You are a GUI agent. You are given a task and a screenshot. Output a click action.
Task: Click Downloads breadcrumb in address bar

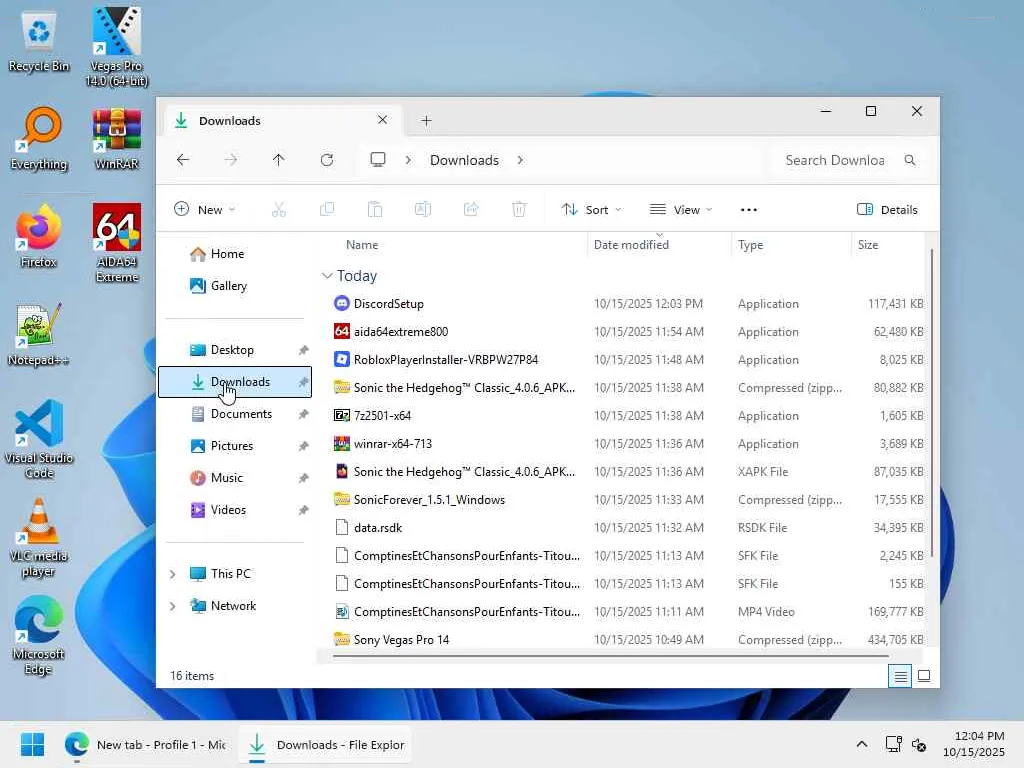click(464, 160)
